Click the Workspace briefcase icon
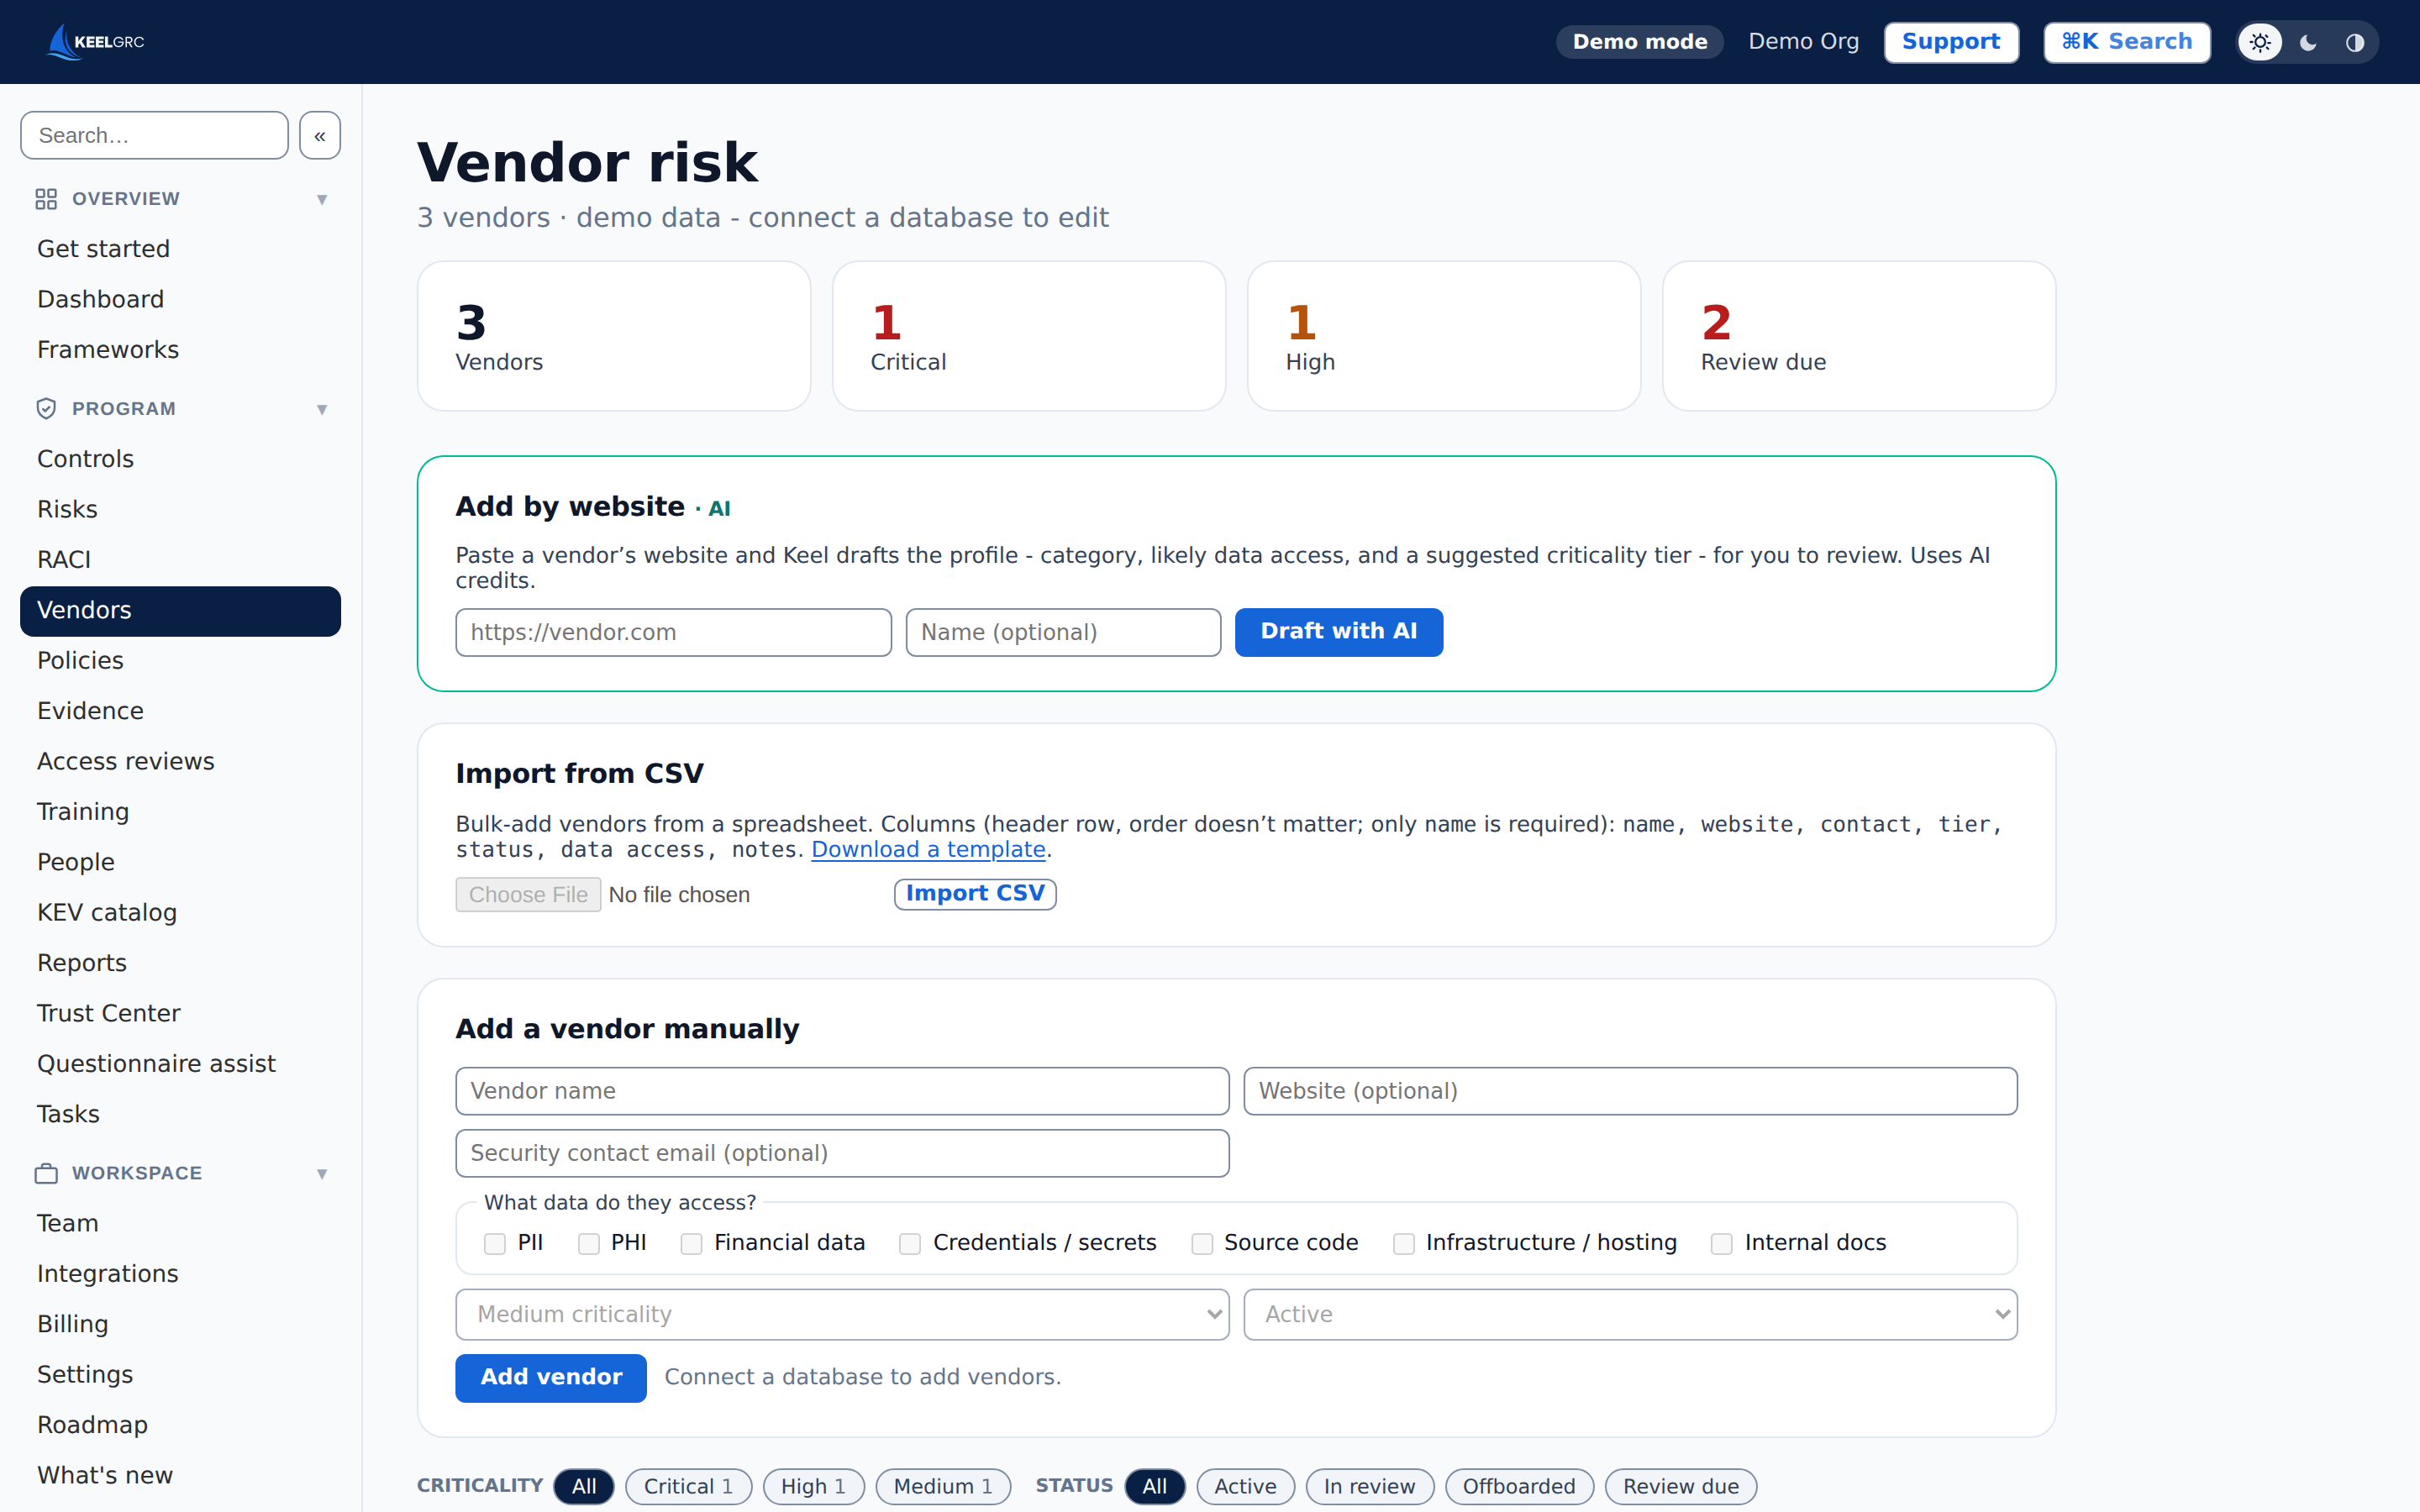The image size is (2420, 1512). 46,1173
